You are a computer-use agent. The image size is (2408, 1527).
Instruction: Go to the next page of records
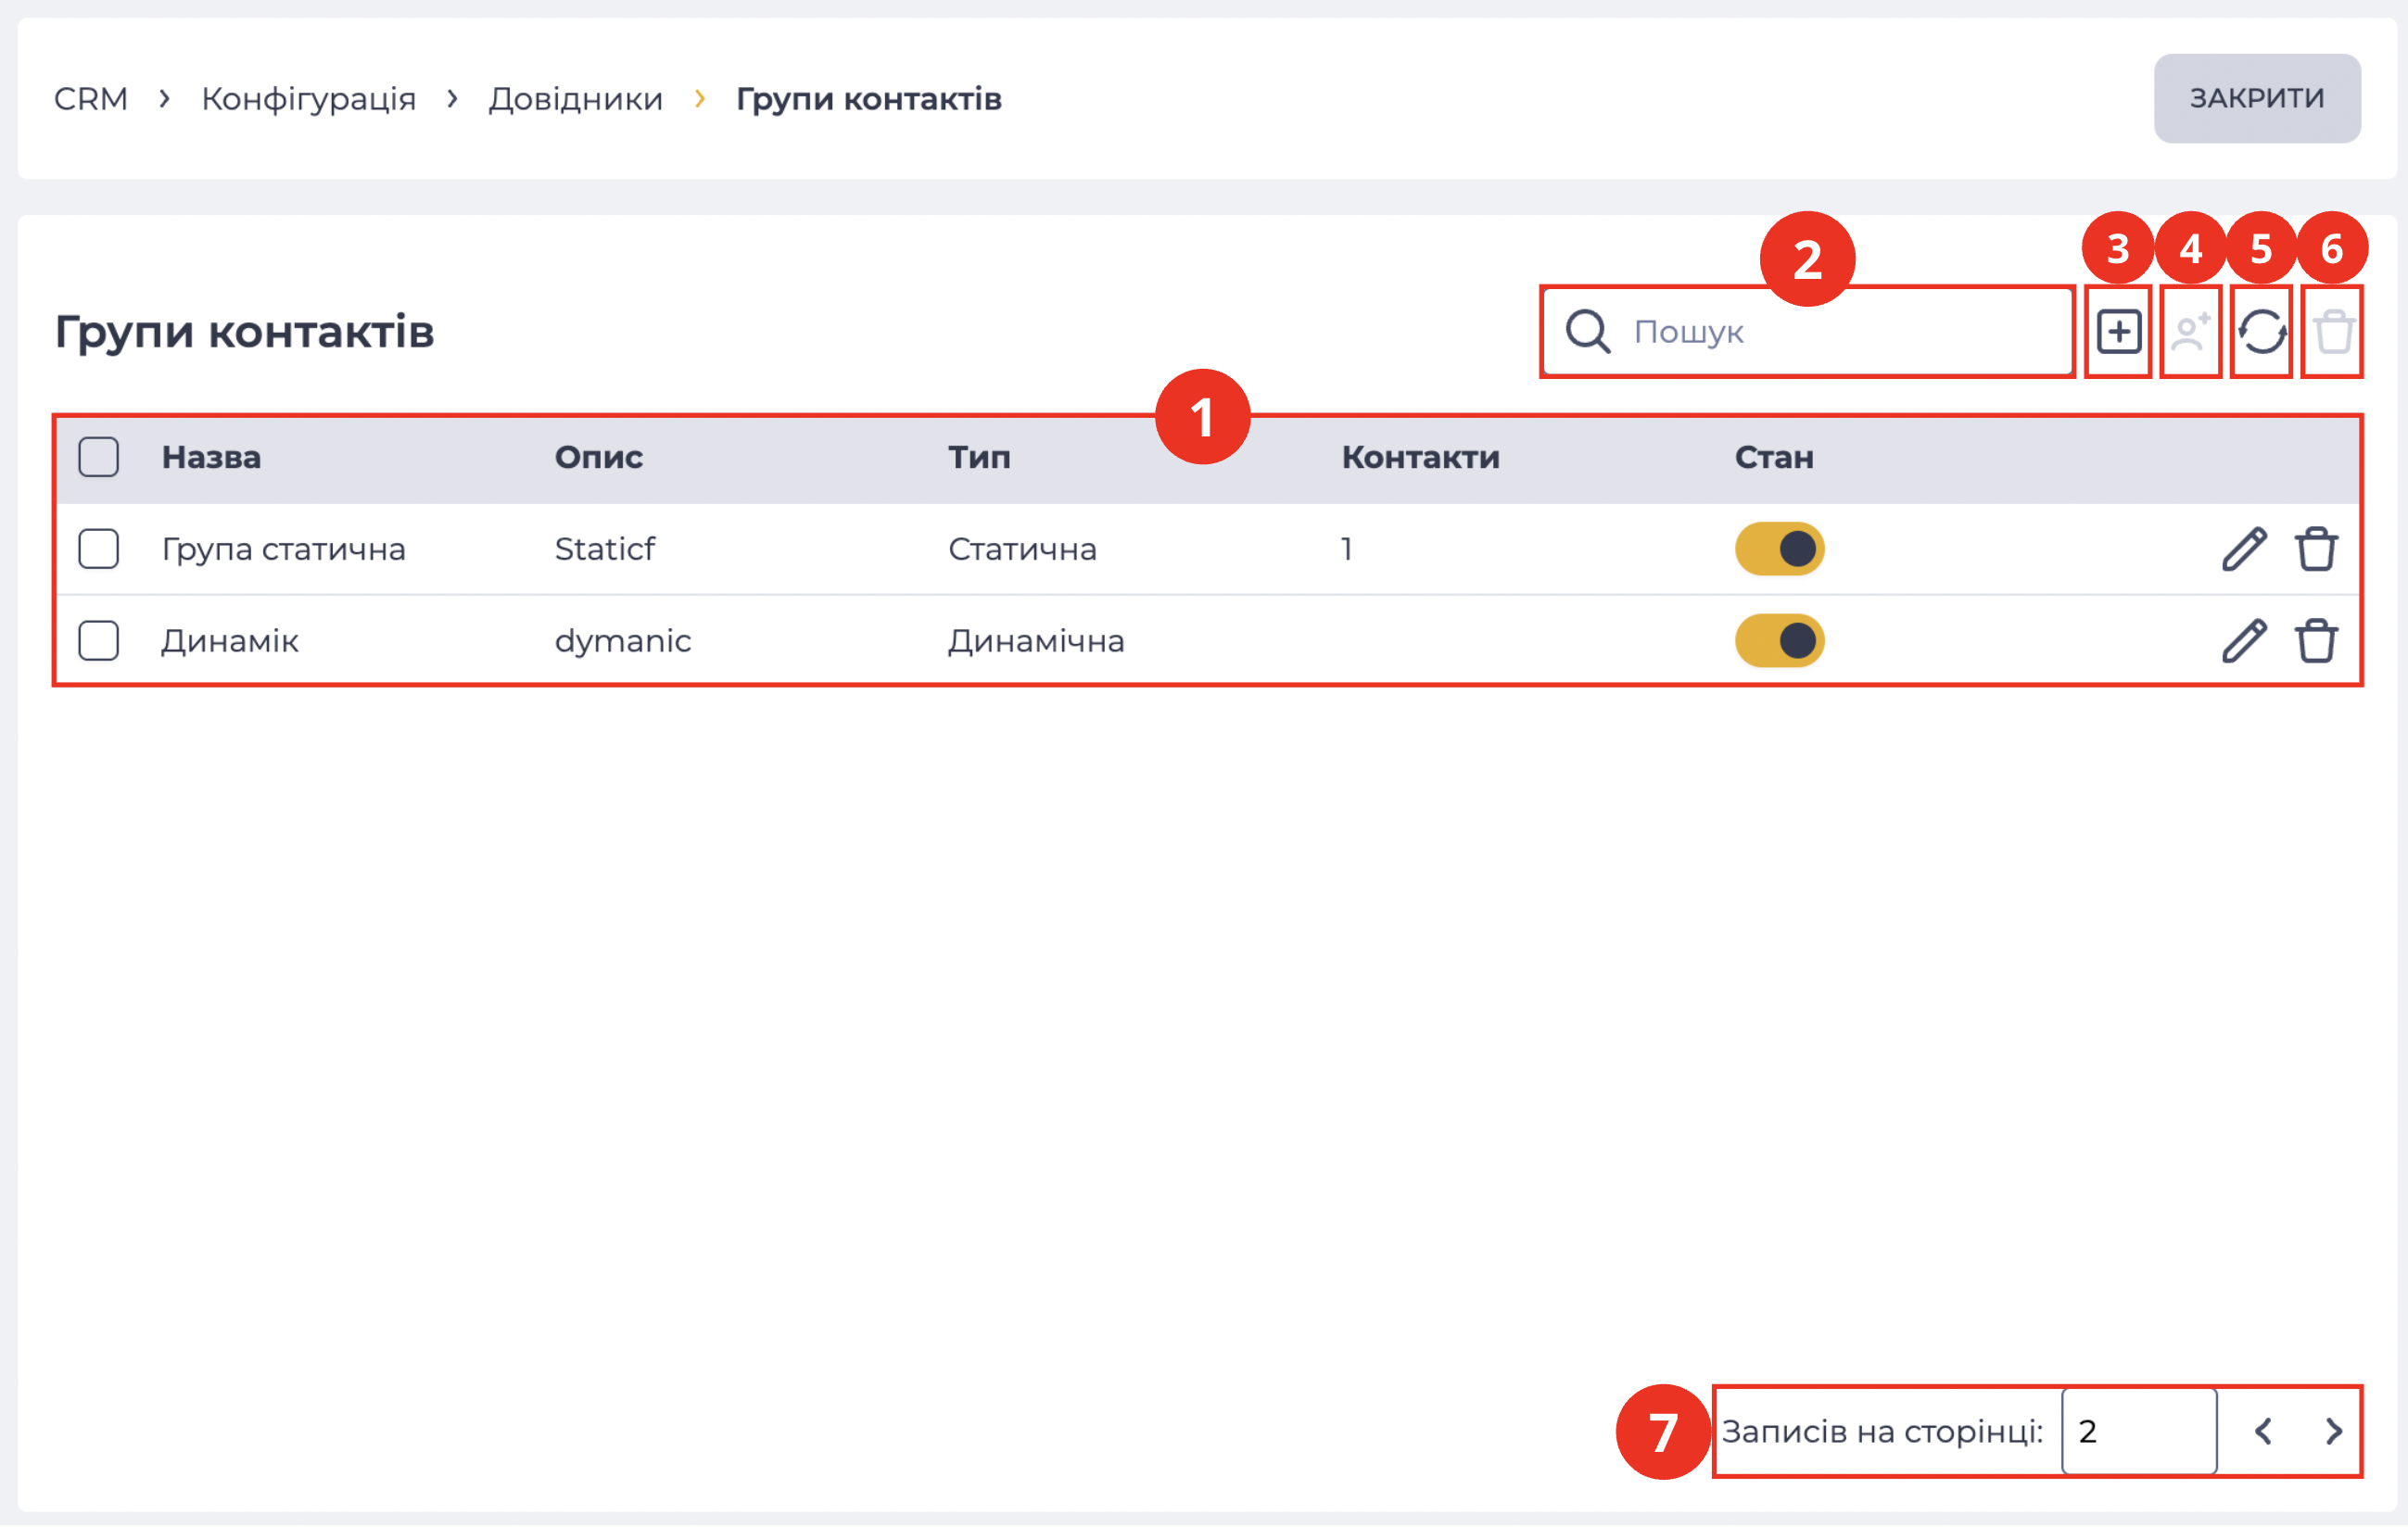tap(2333, 1431)
